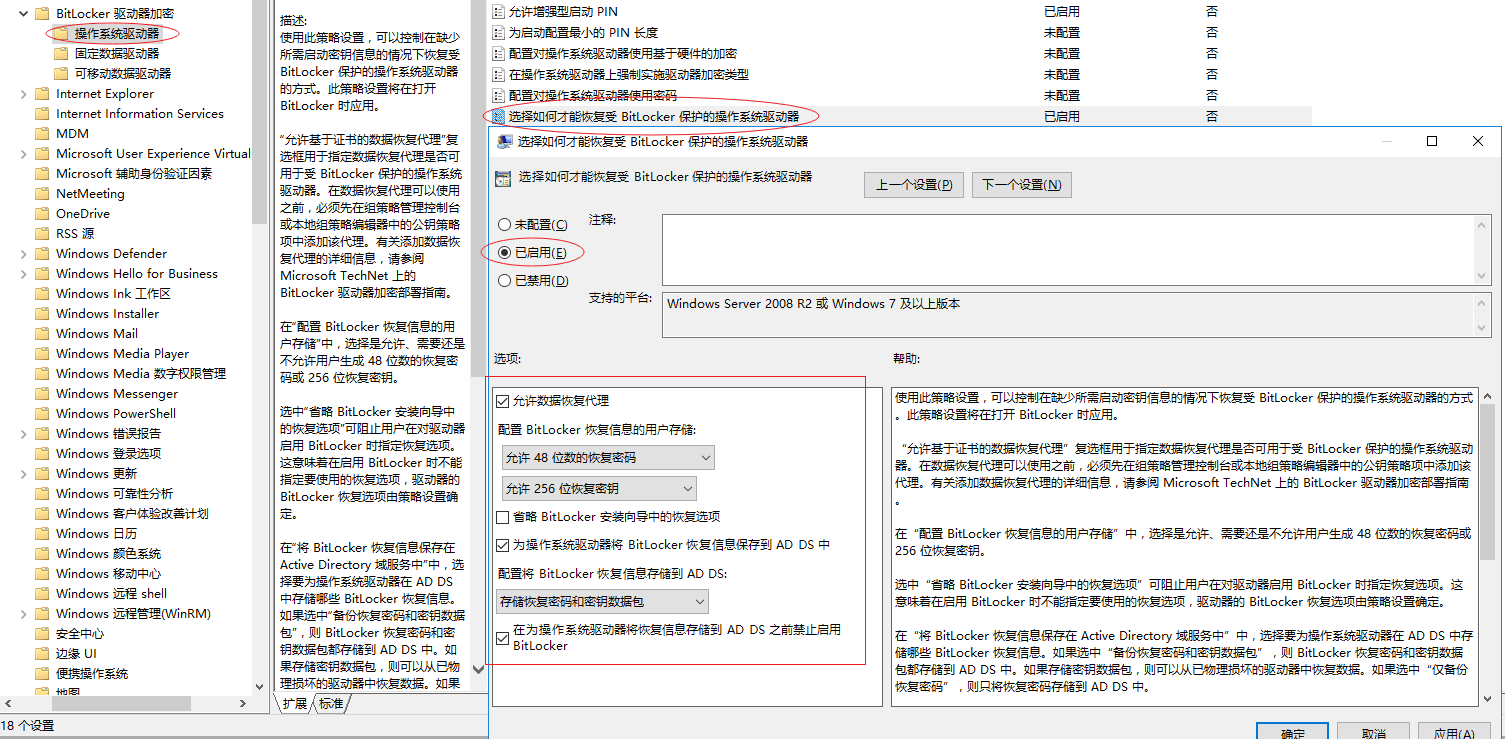Screen dimensions: 1505x739
Task: Select the 配置对操作系统驱动器使用密码 policy icon
Action: coord(497,94)
